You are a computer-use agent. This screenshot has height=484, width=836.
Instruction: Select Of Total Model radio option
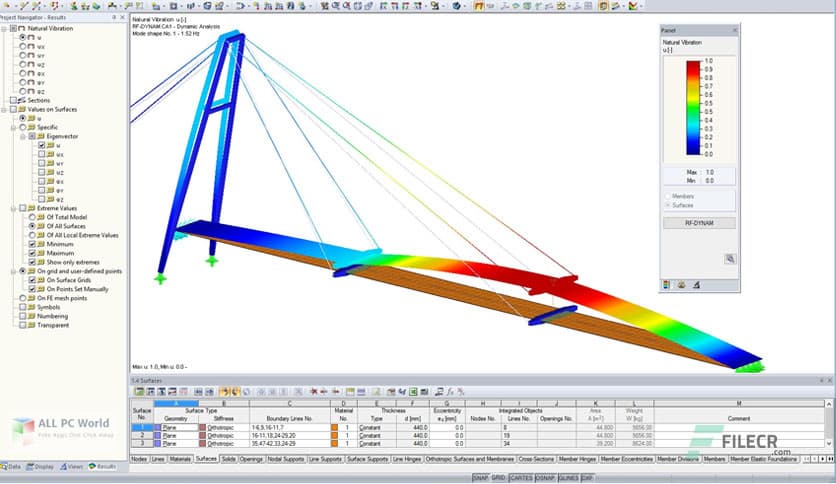coord(32,217)
